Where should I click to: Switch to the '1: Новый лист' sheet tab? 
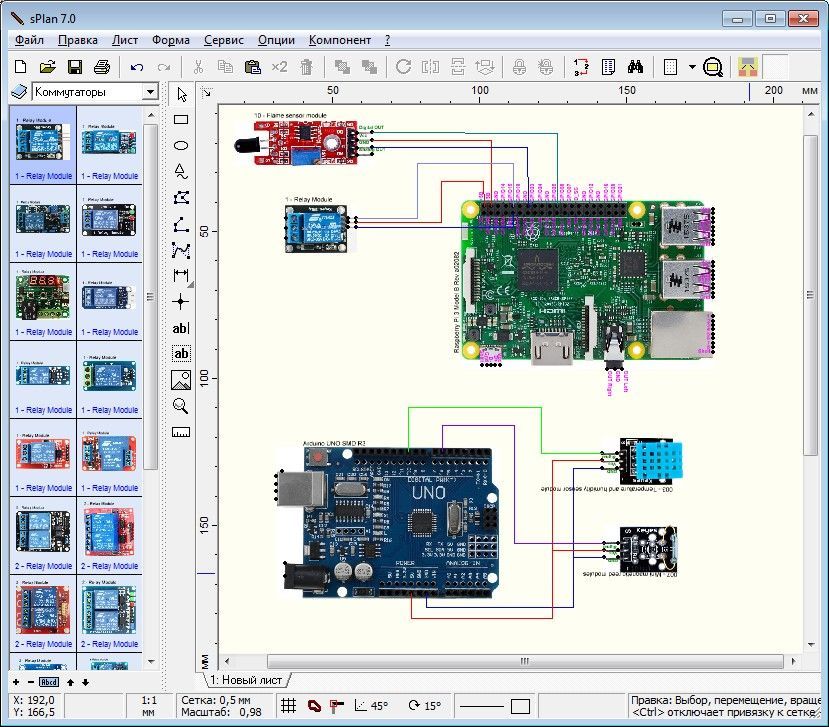click(x=246, y=680)
